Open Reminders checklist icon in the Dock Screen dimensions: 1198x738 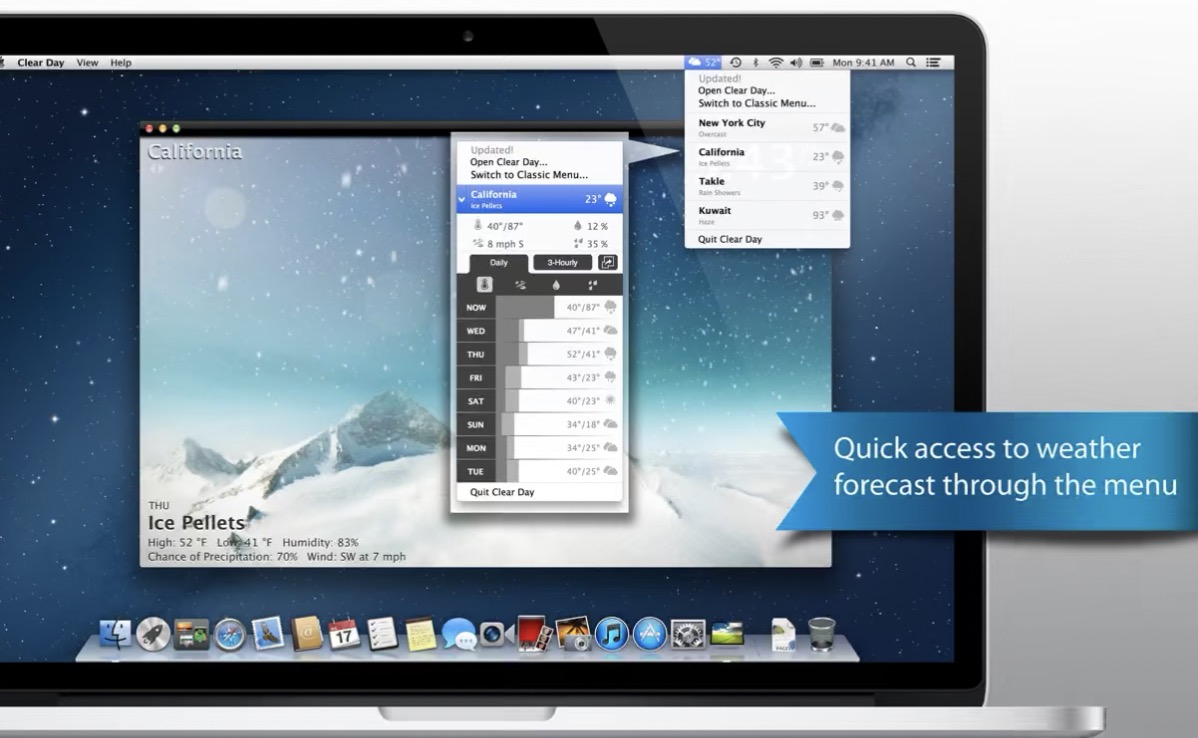tap(382, 634)
